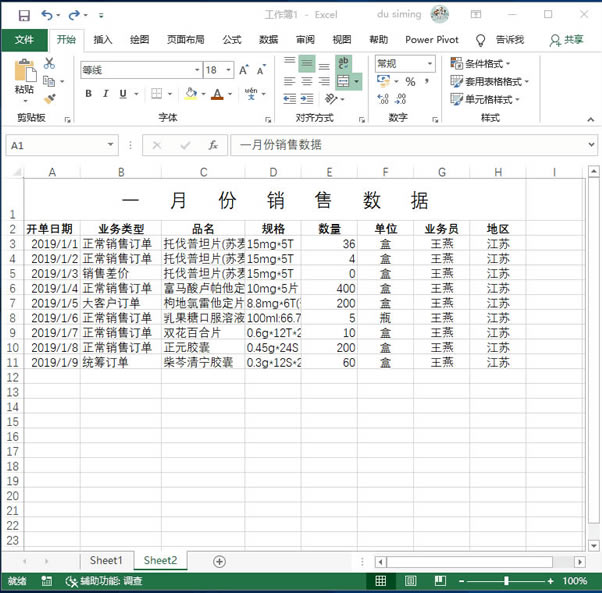Apply comma style format
The image size is (602, 593).
pos(427,81)
